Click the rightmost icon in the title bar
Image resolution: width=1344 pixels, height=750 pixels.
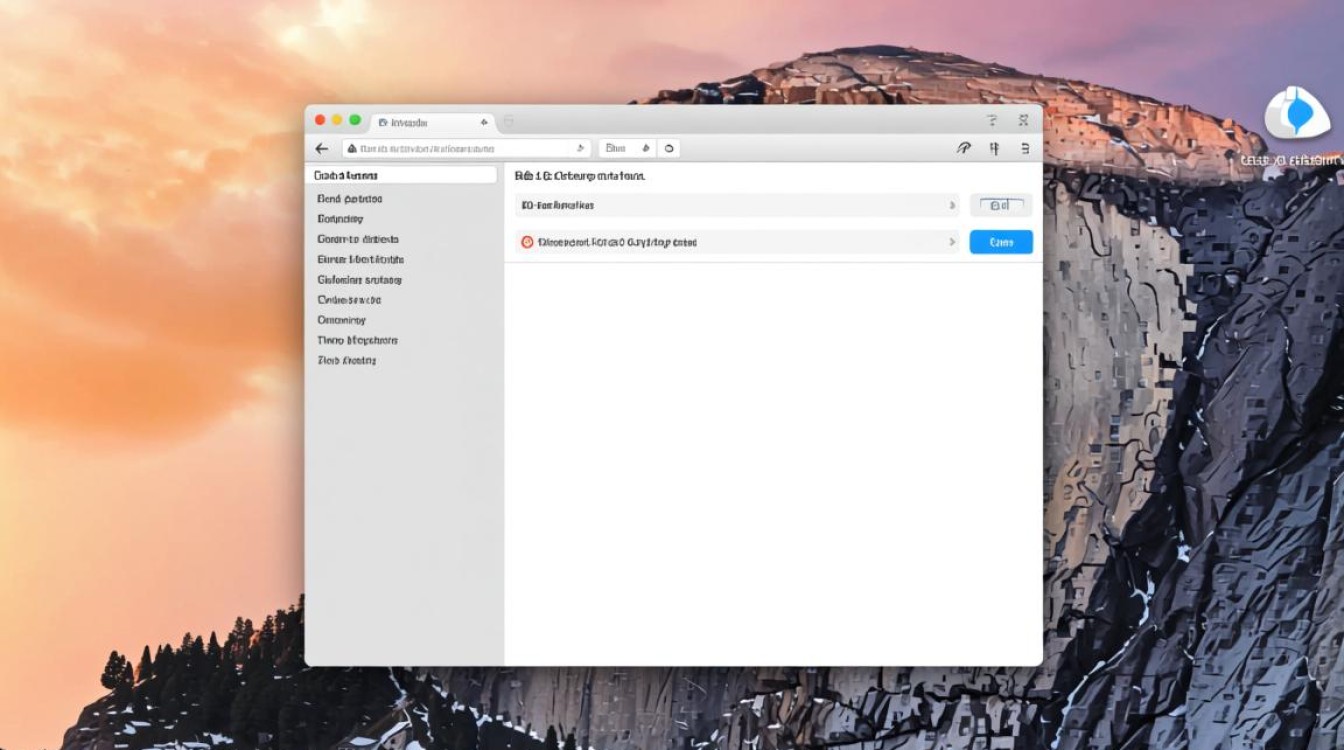coord(1023,120)
